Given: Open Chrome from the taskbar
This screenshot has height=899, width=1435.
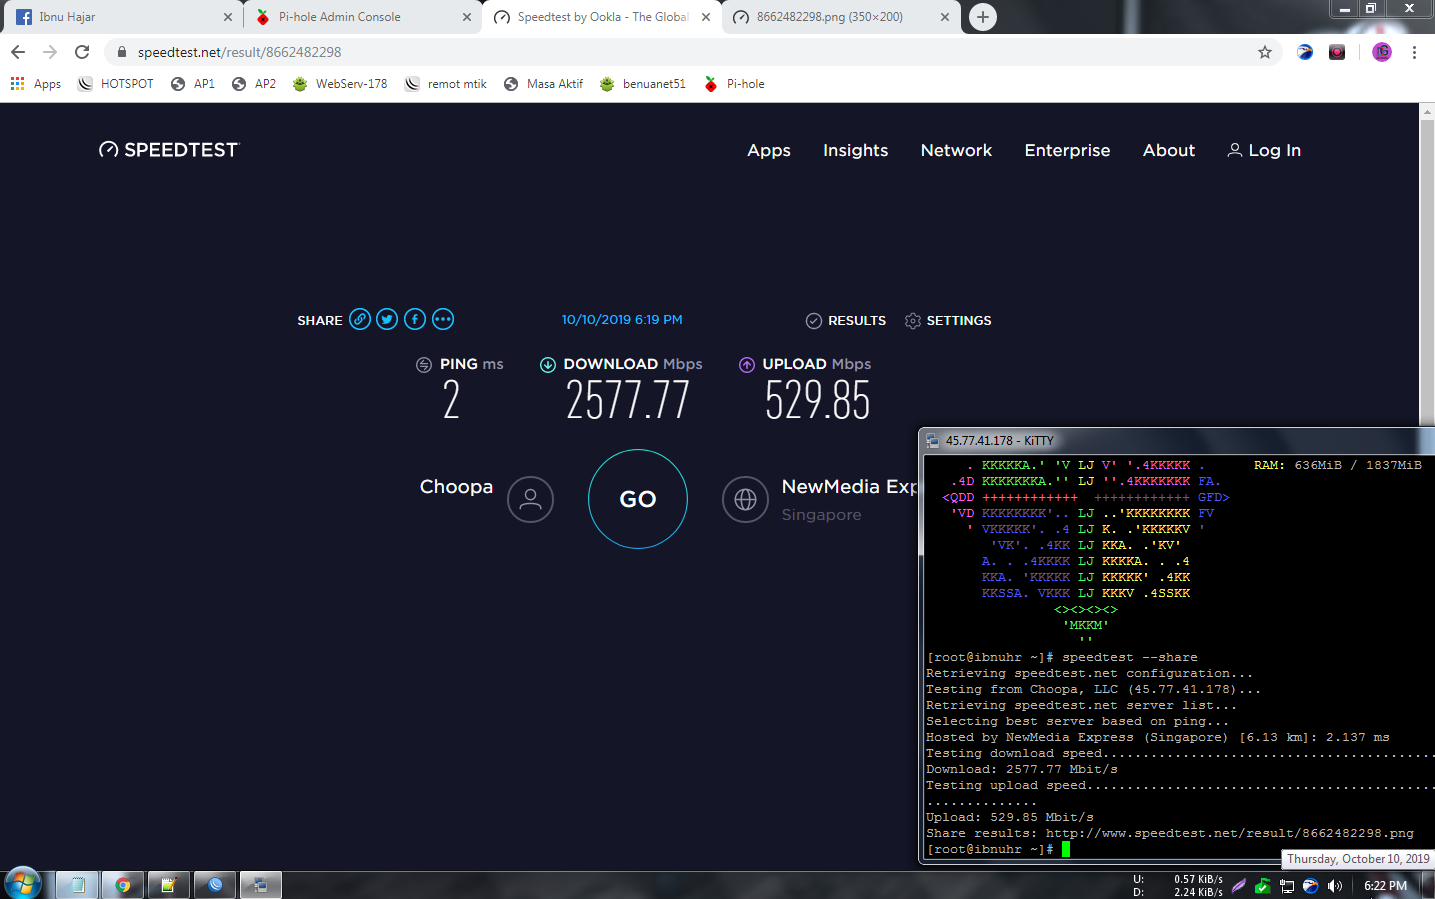Looking at the screenshot, I should click(123, 885).
